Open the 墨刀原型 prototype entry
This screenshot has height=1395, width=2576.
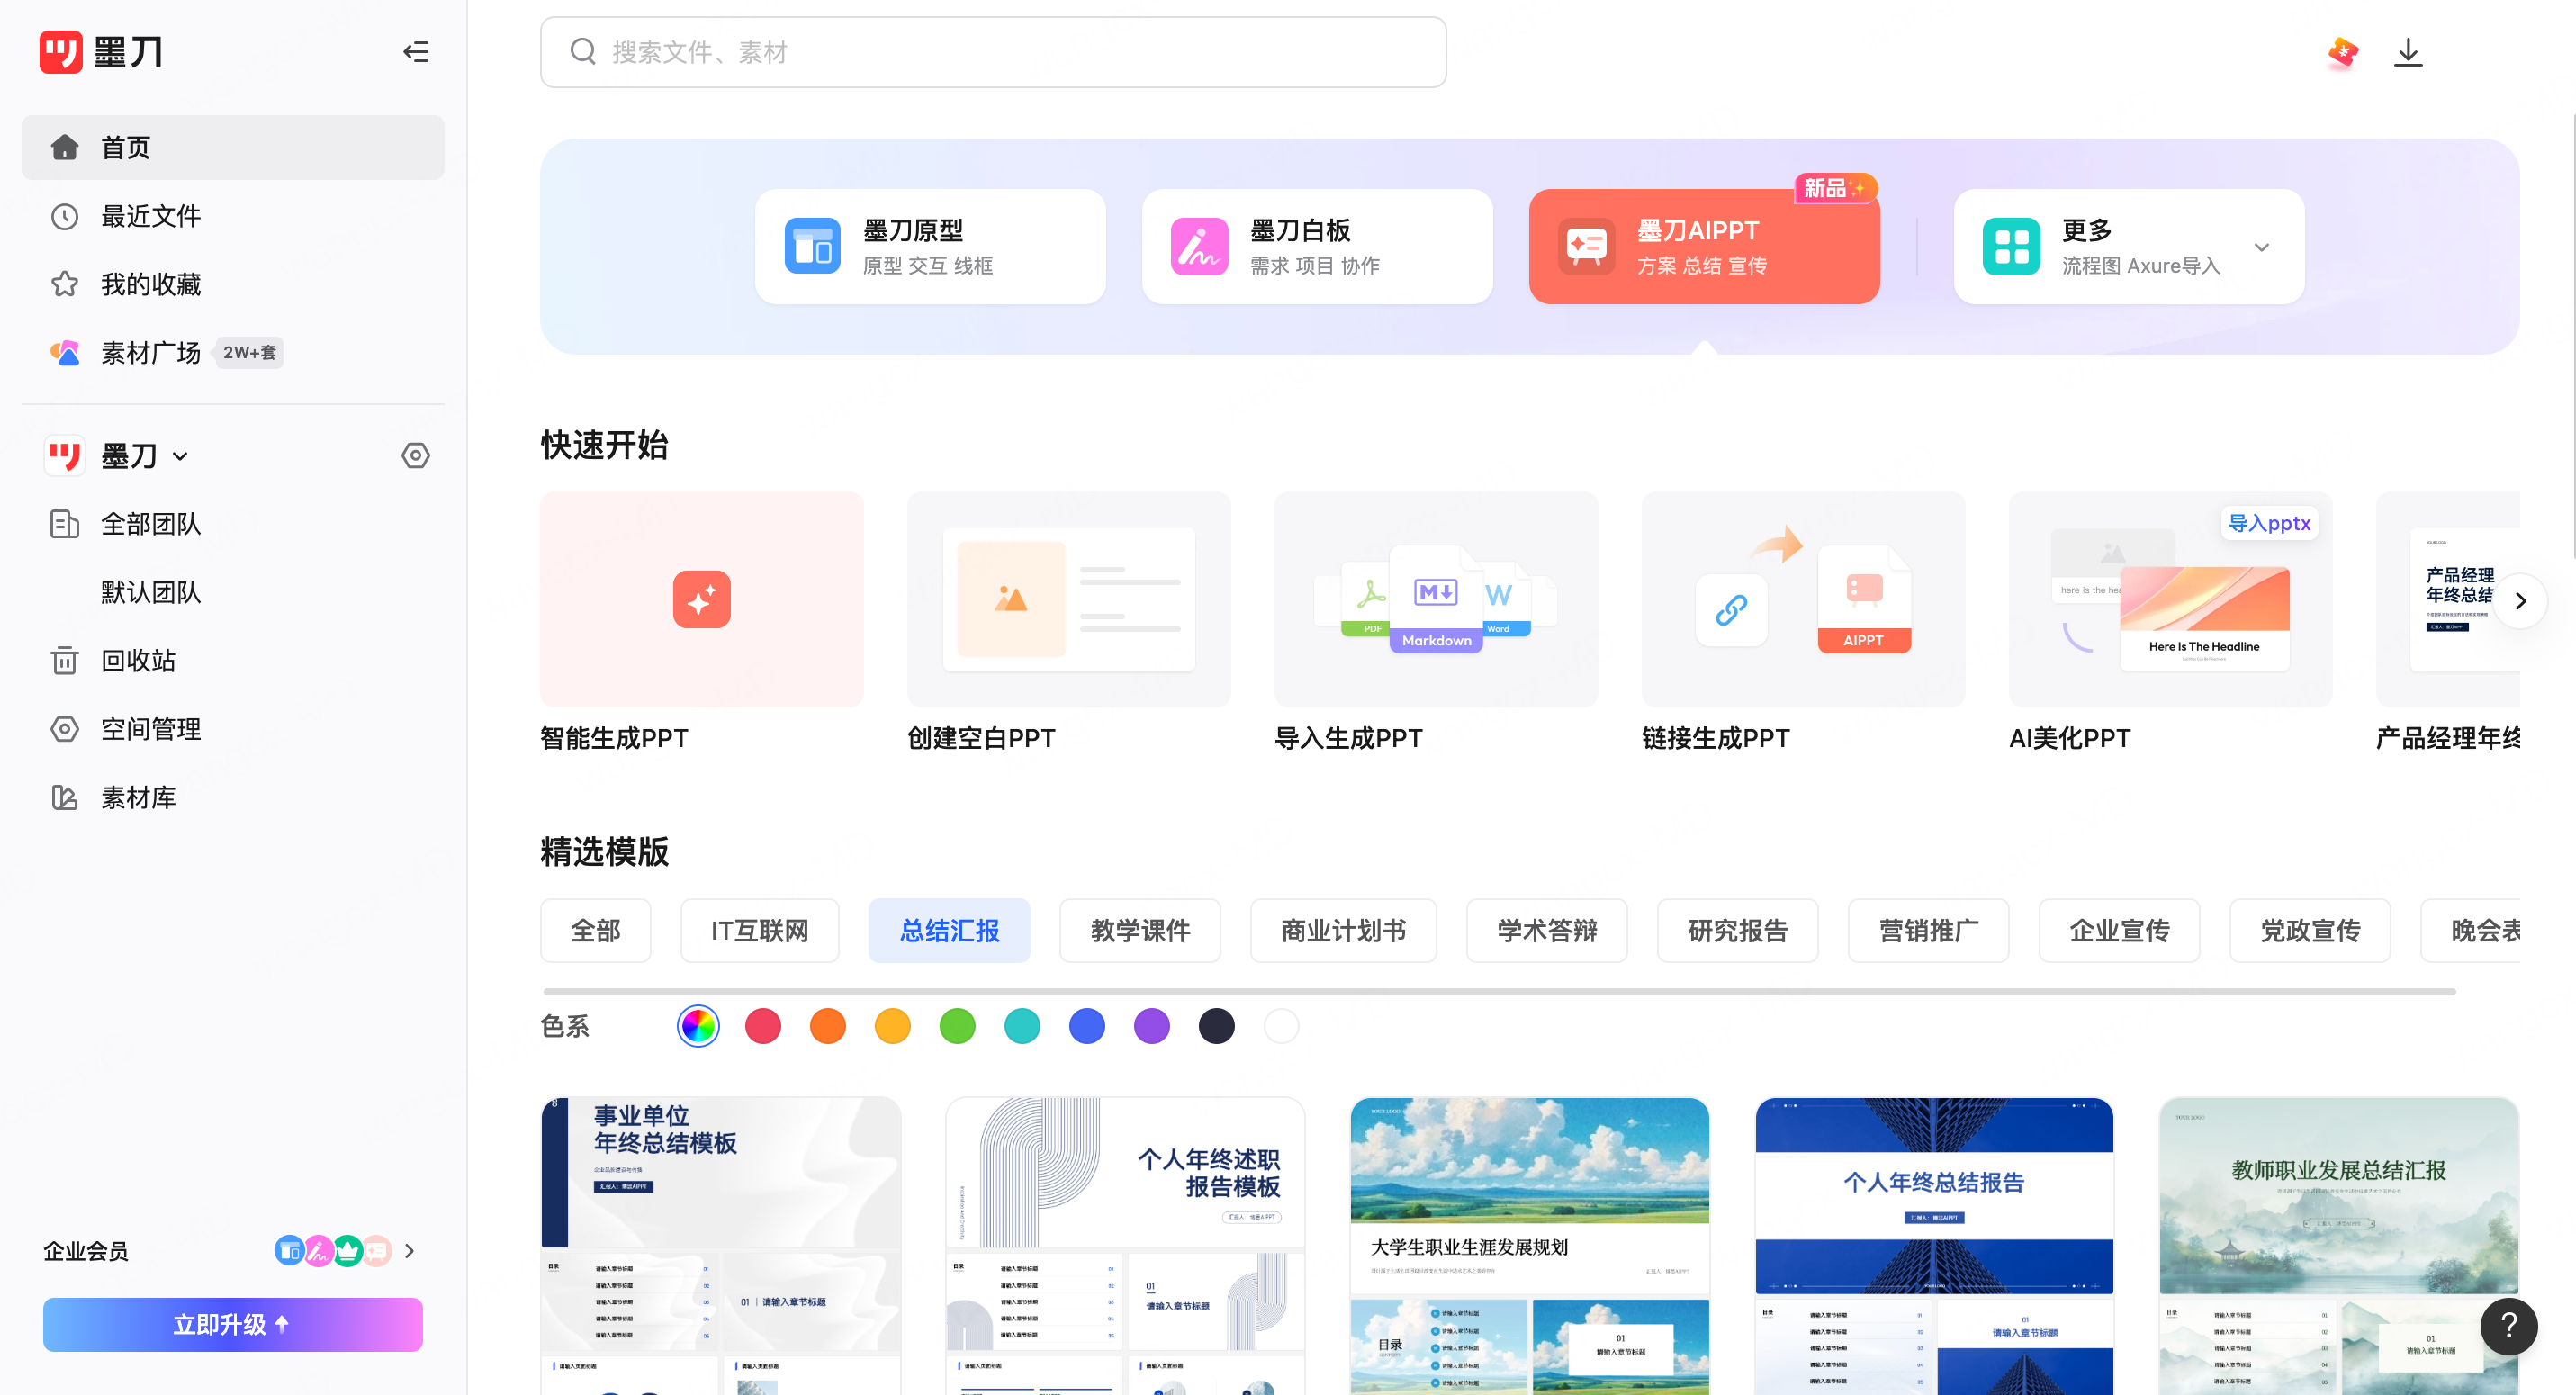[929, 245]
